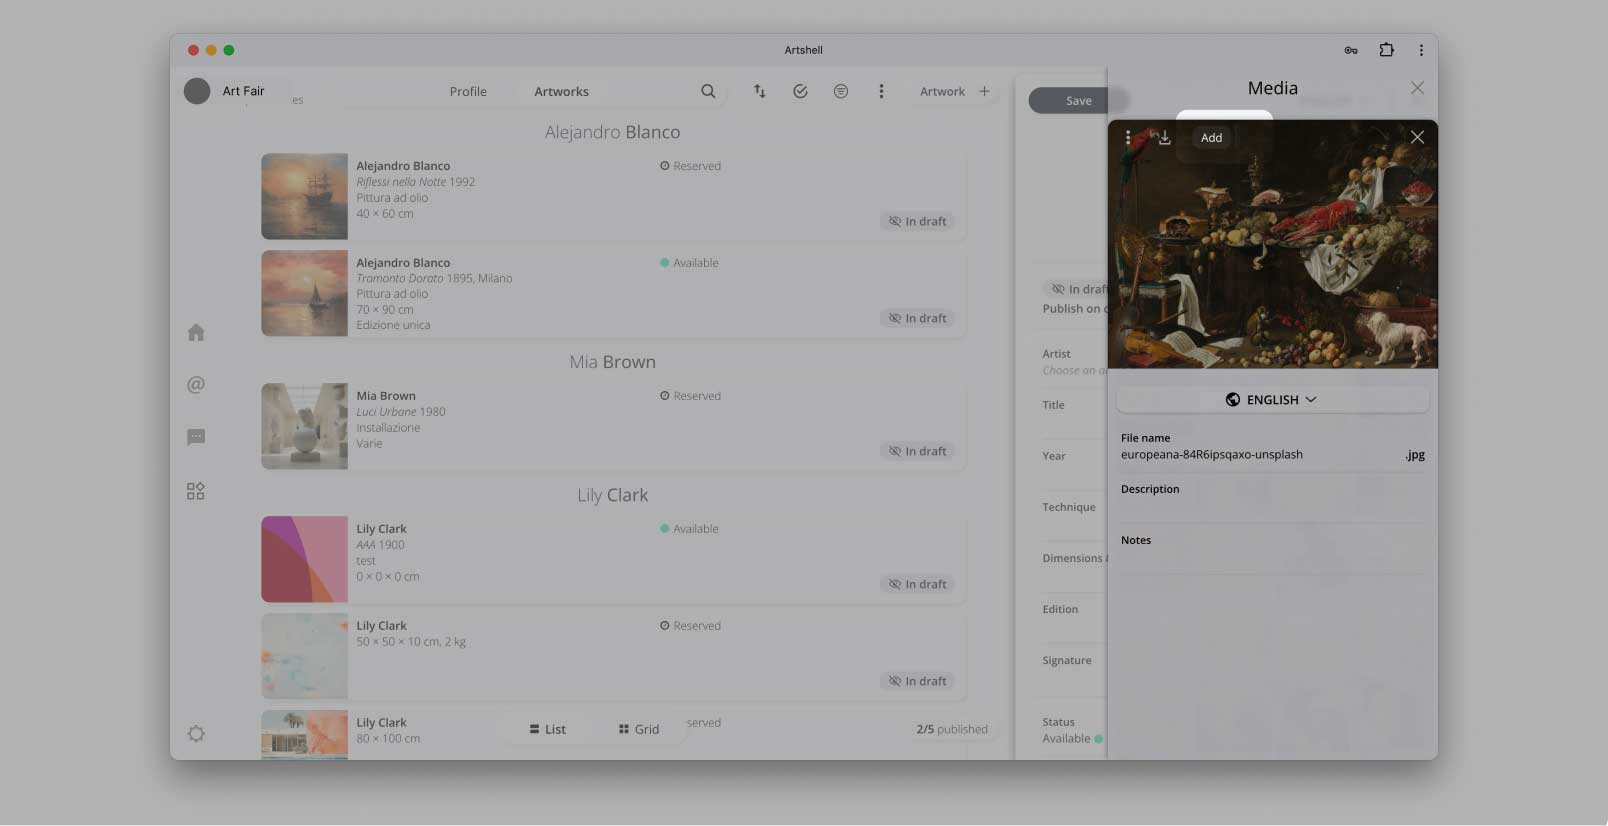The width and height of the screenshot is (1608, 826).
Task: Click the sort arrows icon
Action: click(x=760, y=91)
